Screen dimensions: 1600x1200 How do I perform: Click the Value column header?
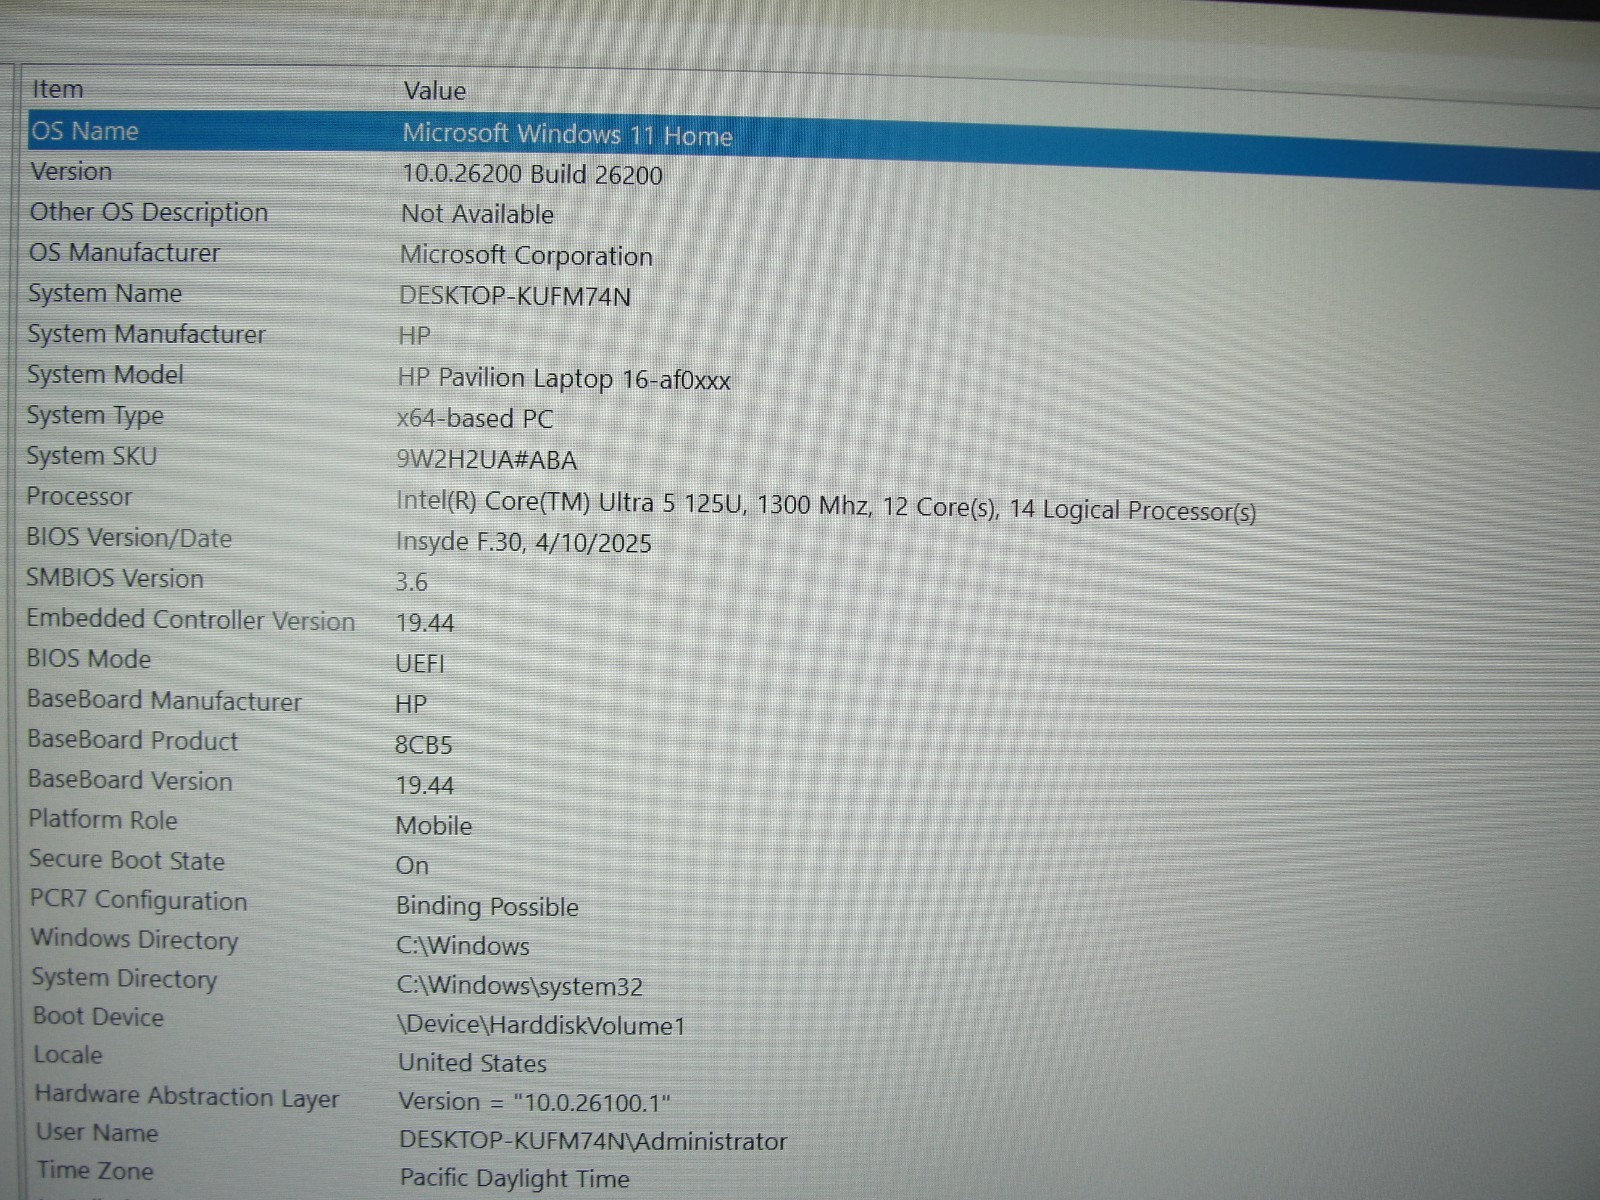(435, 91)
